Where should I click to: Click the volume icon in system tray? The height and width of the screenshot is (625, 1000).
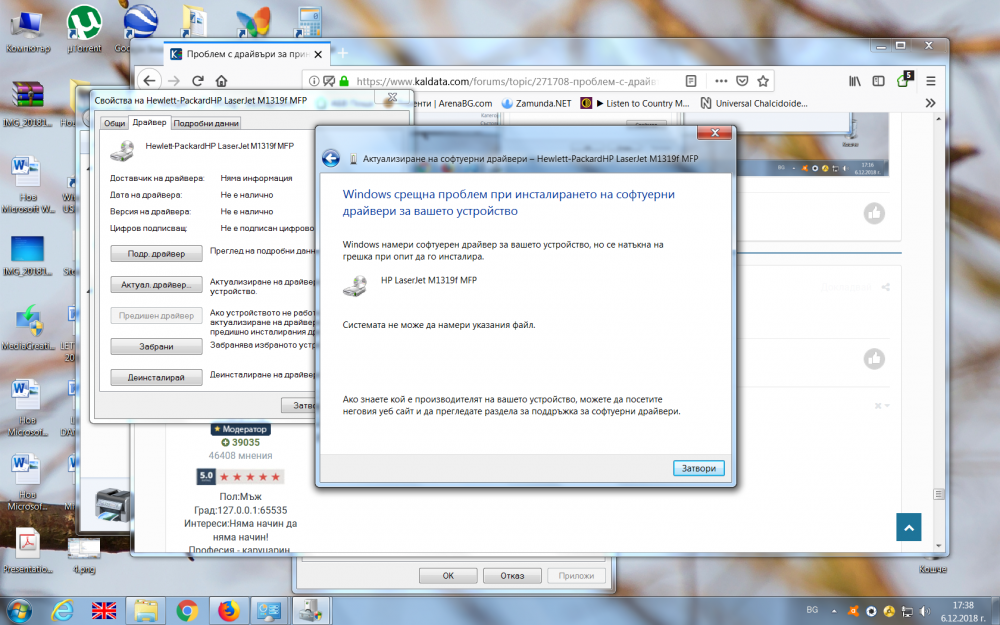(x=924, y=611)
